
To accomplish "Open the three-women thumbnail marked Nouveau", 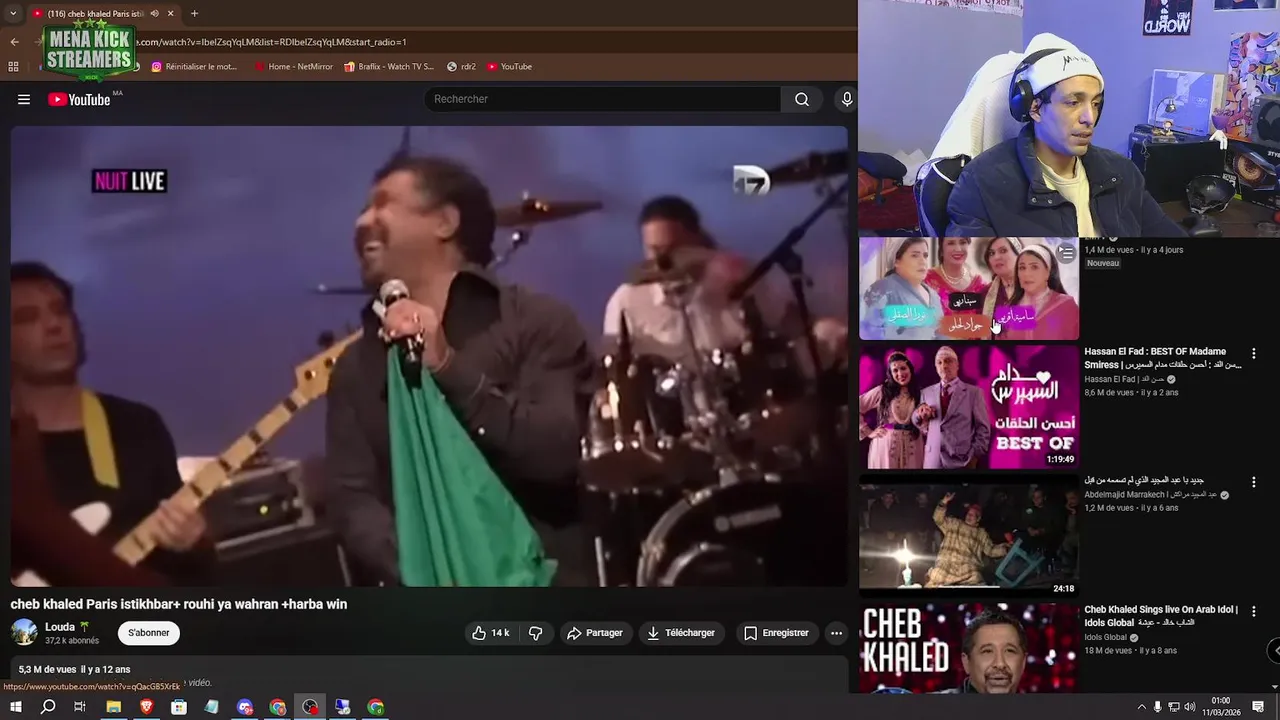I will (x=969, y=289).
